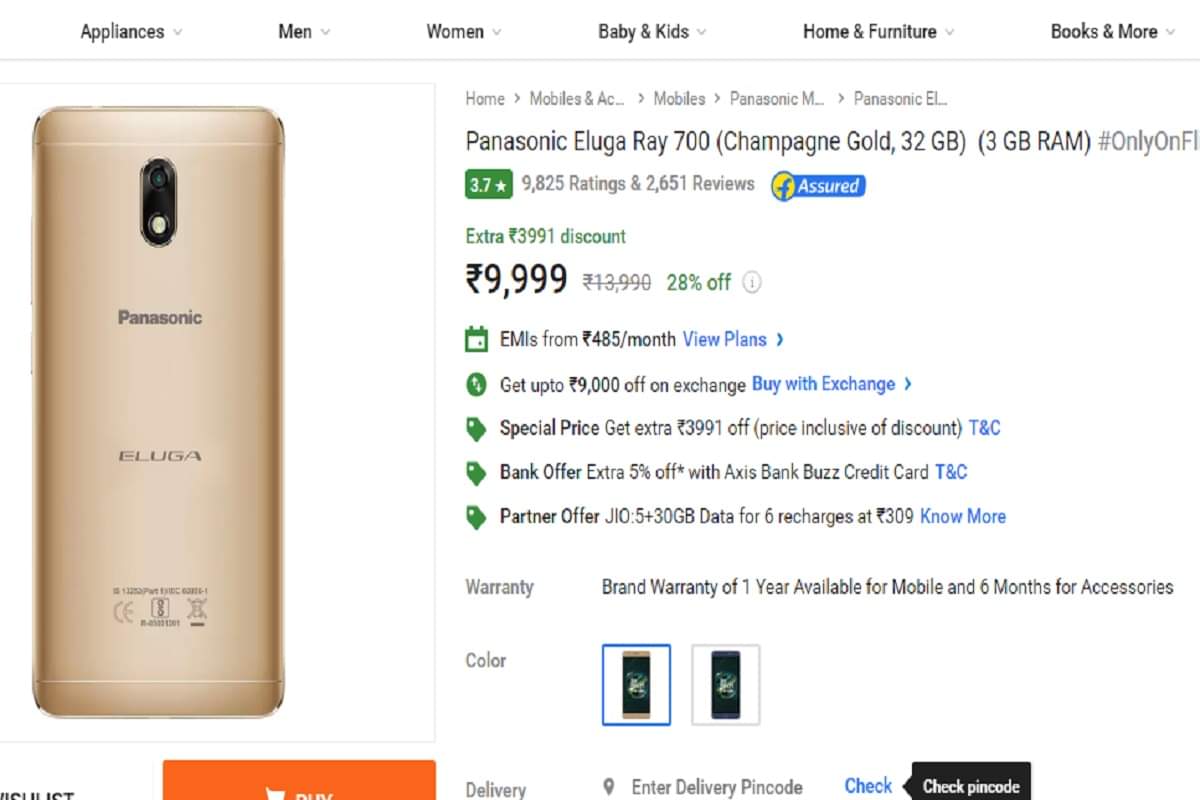Click the Partner Offer tag icon
The image size is (1200, 800).
pos(476,516)
